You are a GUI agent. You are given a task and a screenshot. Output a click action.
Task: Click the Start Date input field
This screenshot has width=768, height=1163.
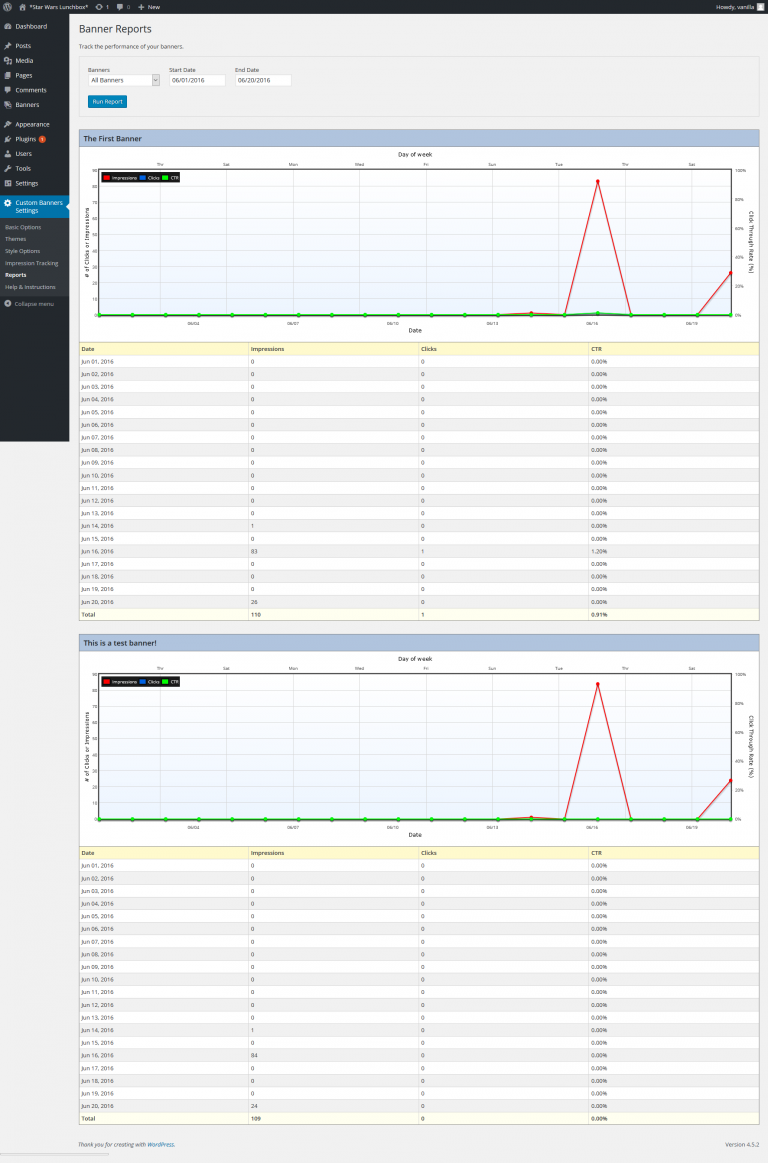point(196,80)
